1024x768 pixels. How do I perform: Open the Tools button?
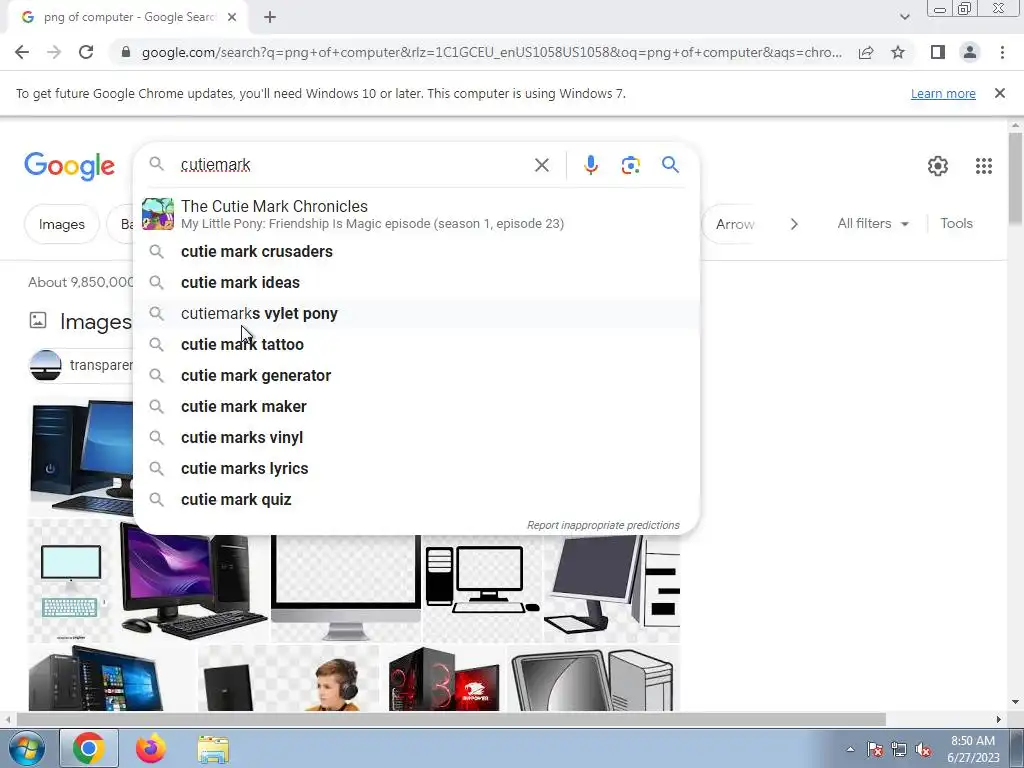(956, 223)
